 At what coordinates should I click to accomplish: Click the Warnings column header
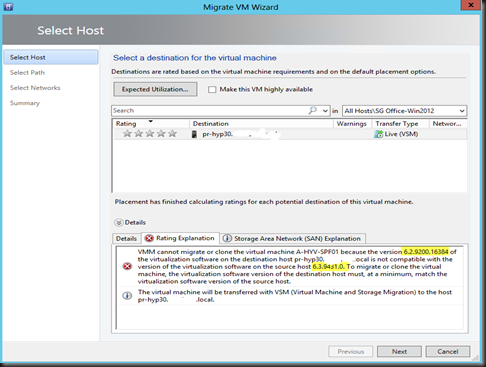click(351, 124)
